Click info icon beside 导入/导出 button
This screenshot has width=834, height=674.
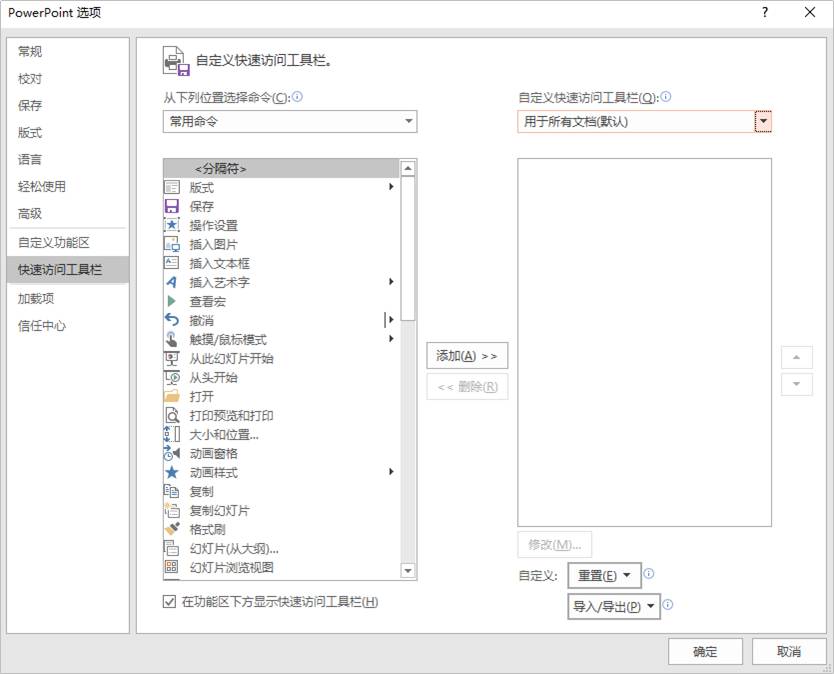[x=668, y=604]
